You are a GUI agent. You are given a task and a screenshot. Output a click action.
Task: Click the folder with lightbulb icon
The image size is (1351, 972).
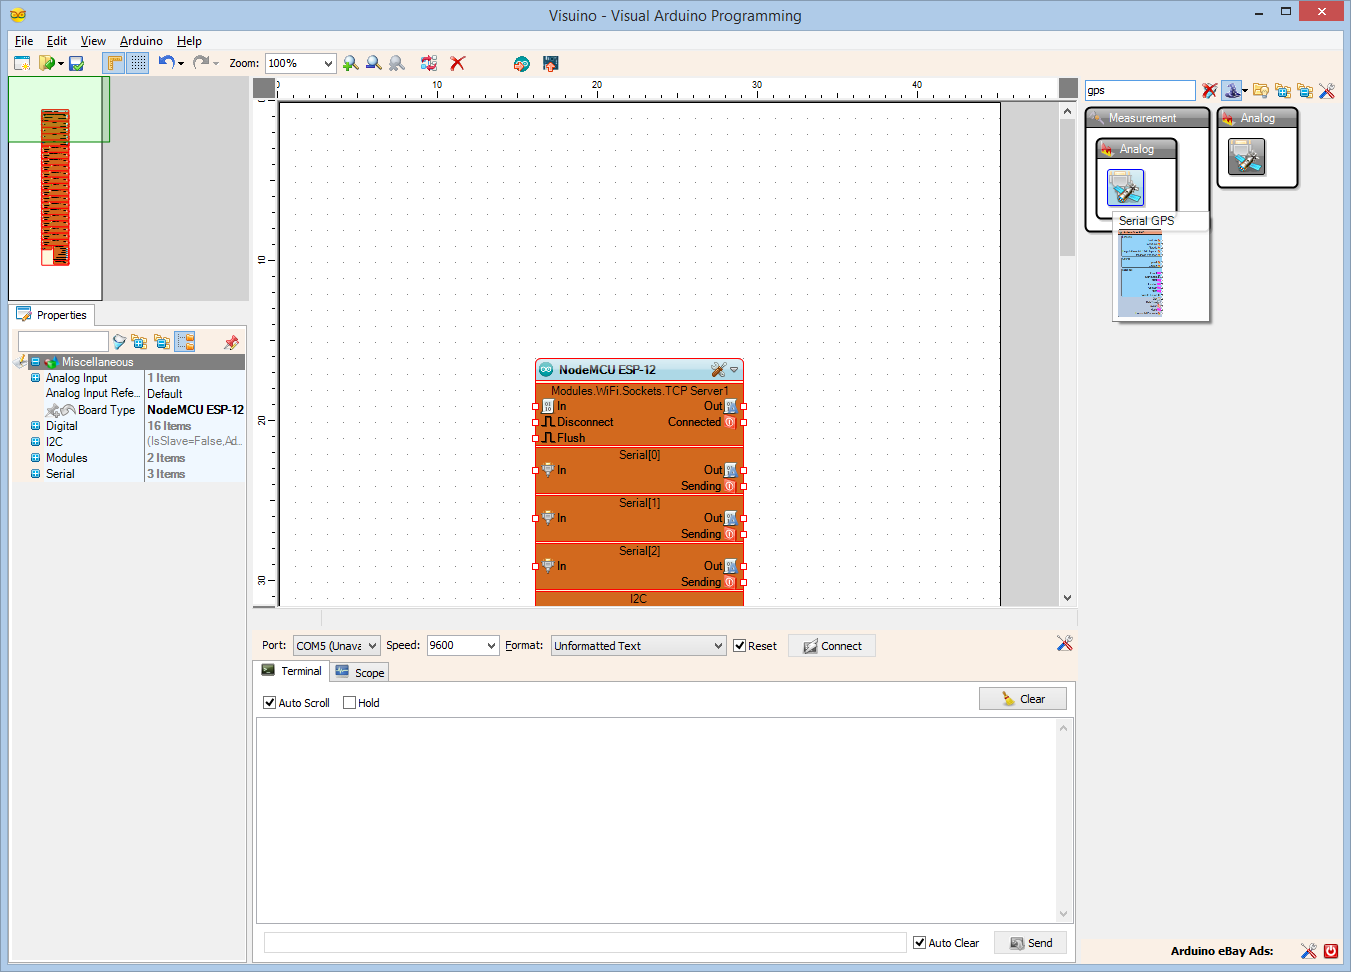click(1261, 90)
